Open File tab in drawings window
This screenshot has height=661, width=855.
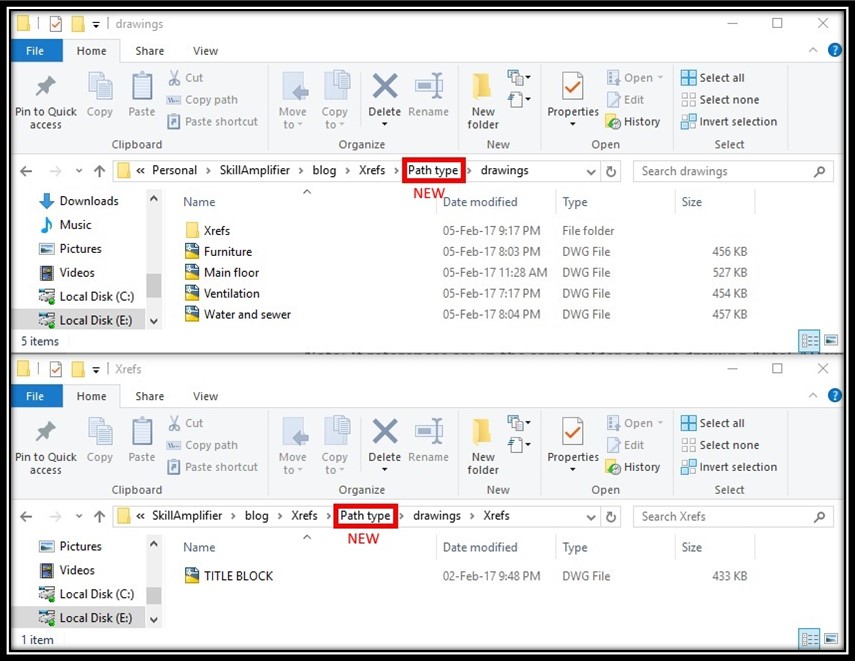(36, 51)
